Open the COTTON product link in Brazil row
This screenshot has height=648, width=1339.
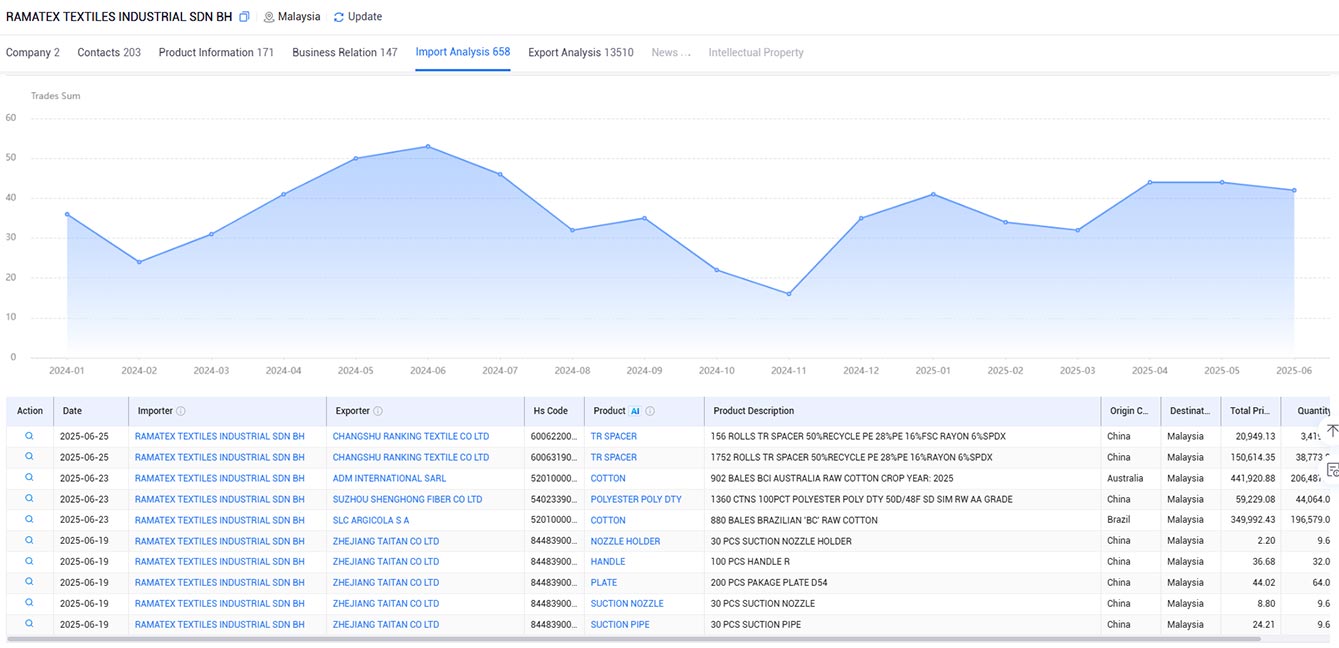[608, 520]
